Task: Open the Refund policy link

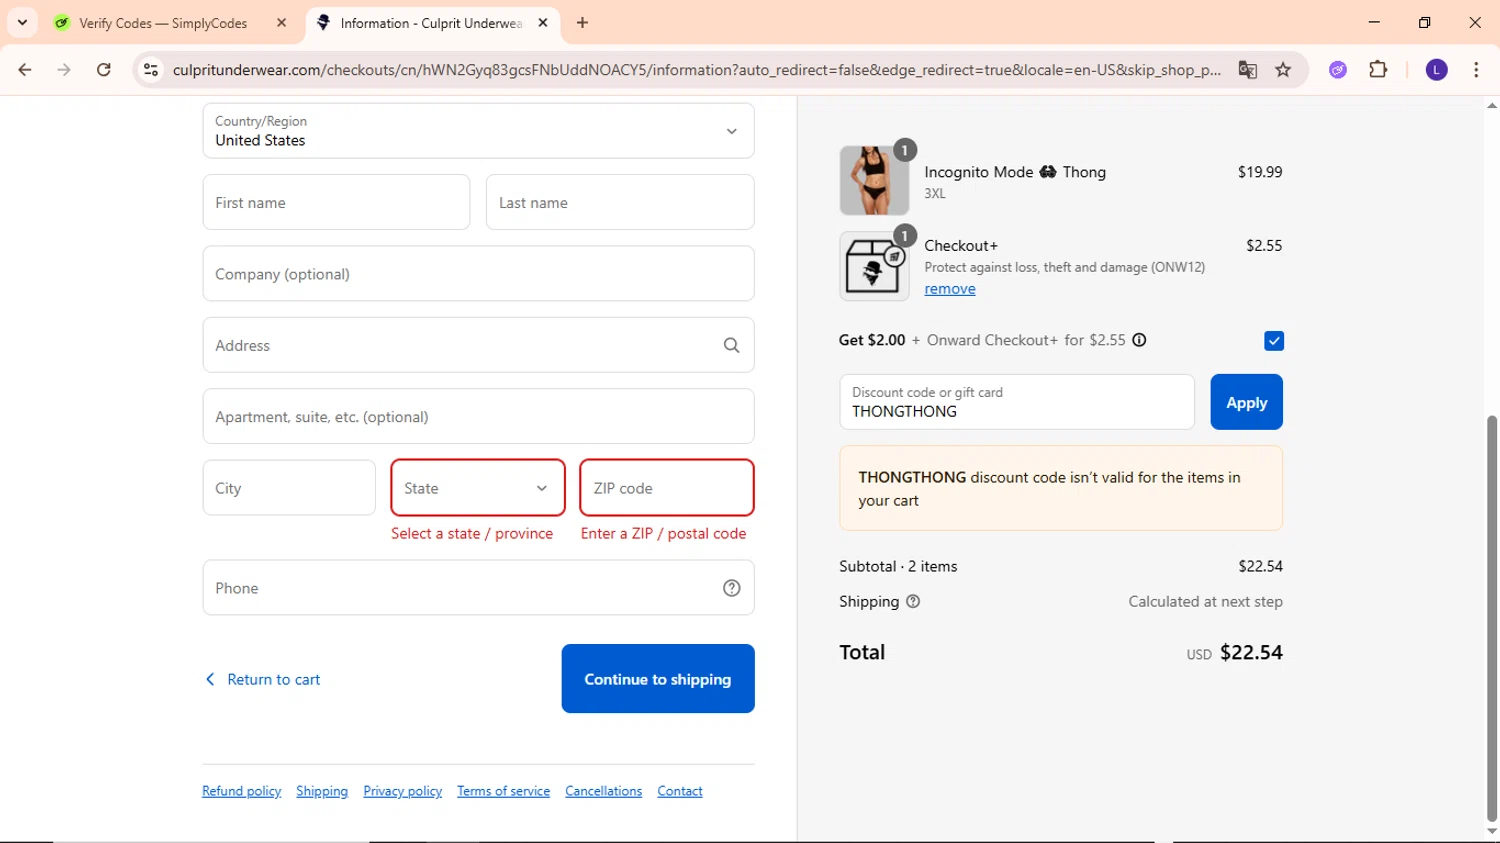Action: point(242,791)
